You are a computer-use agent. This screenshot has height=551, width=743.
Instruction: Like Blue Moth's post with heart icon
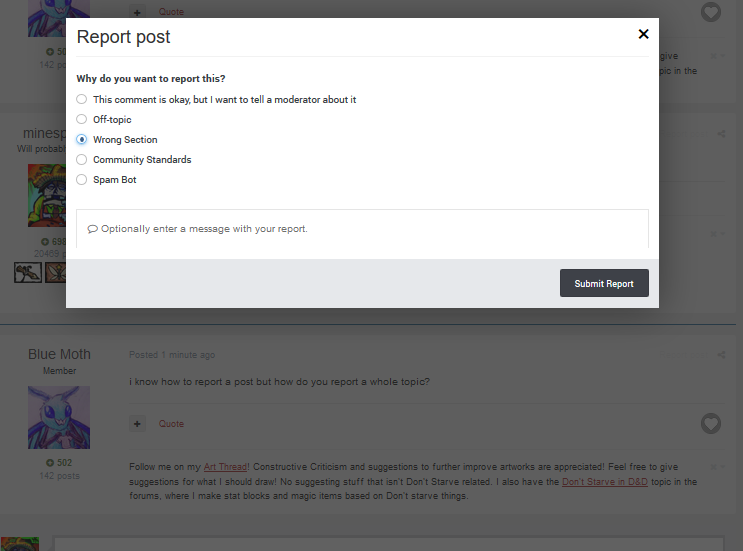pyautogui.click(x=710, y=424)
